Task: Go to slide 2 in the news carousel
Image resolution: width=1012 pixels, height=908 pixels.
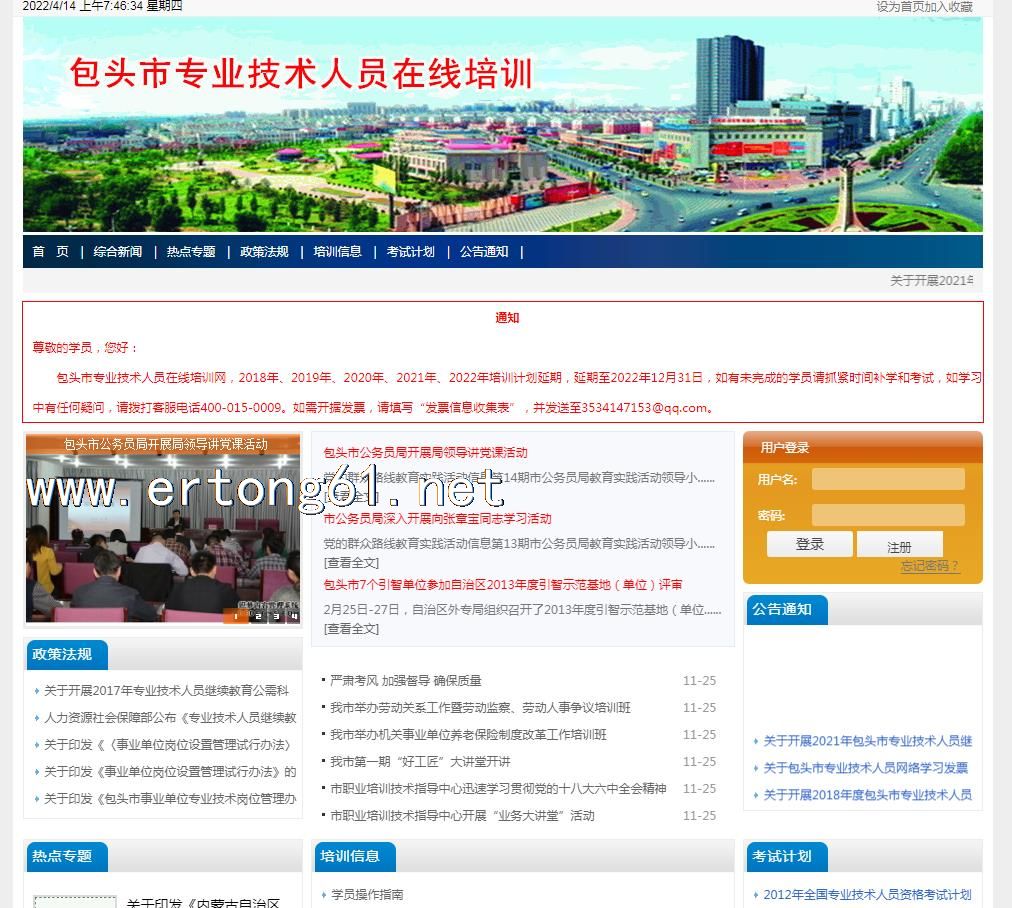Action: pos(256,616)
